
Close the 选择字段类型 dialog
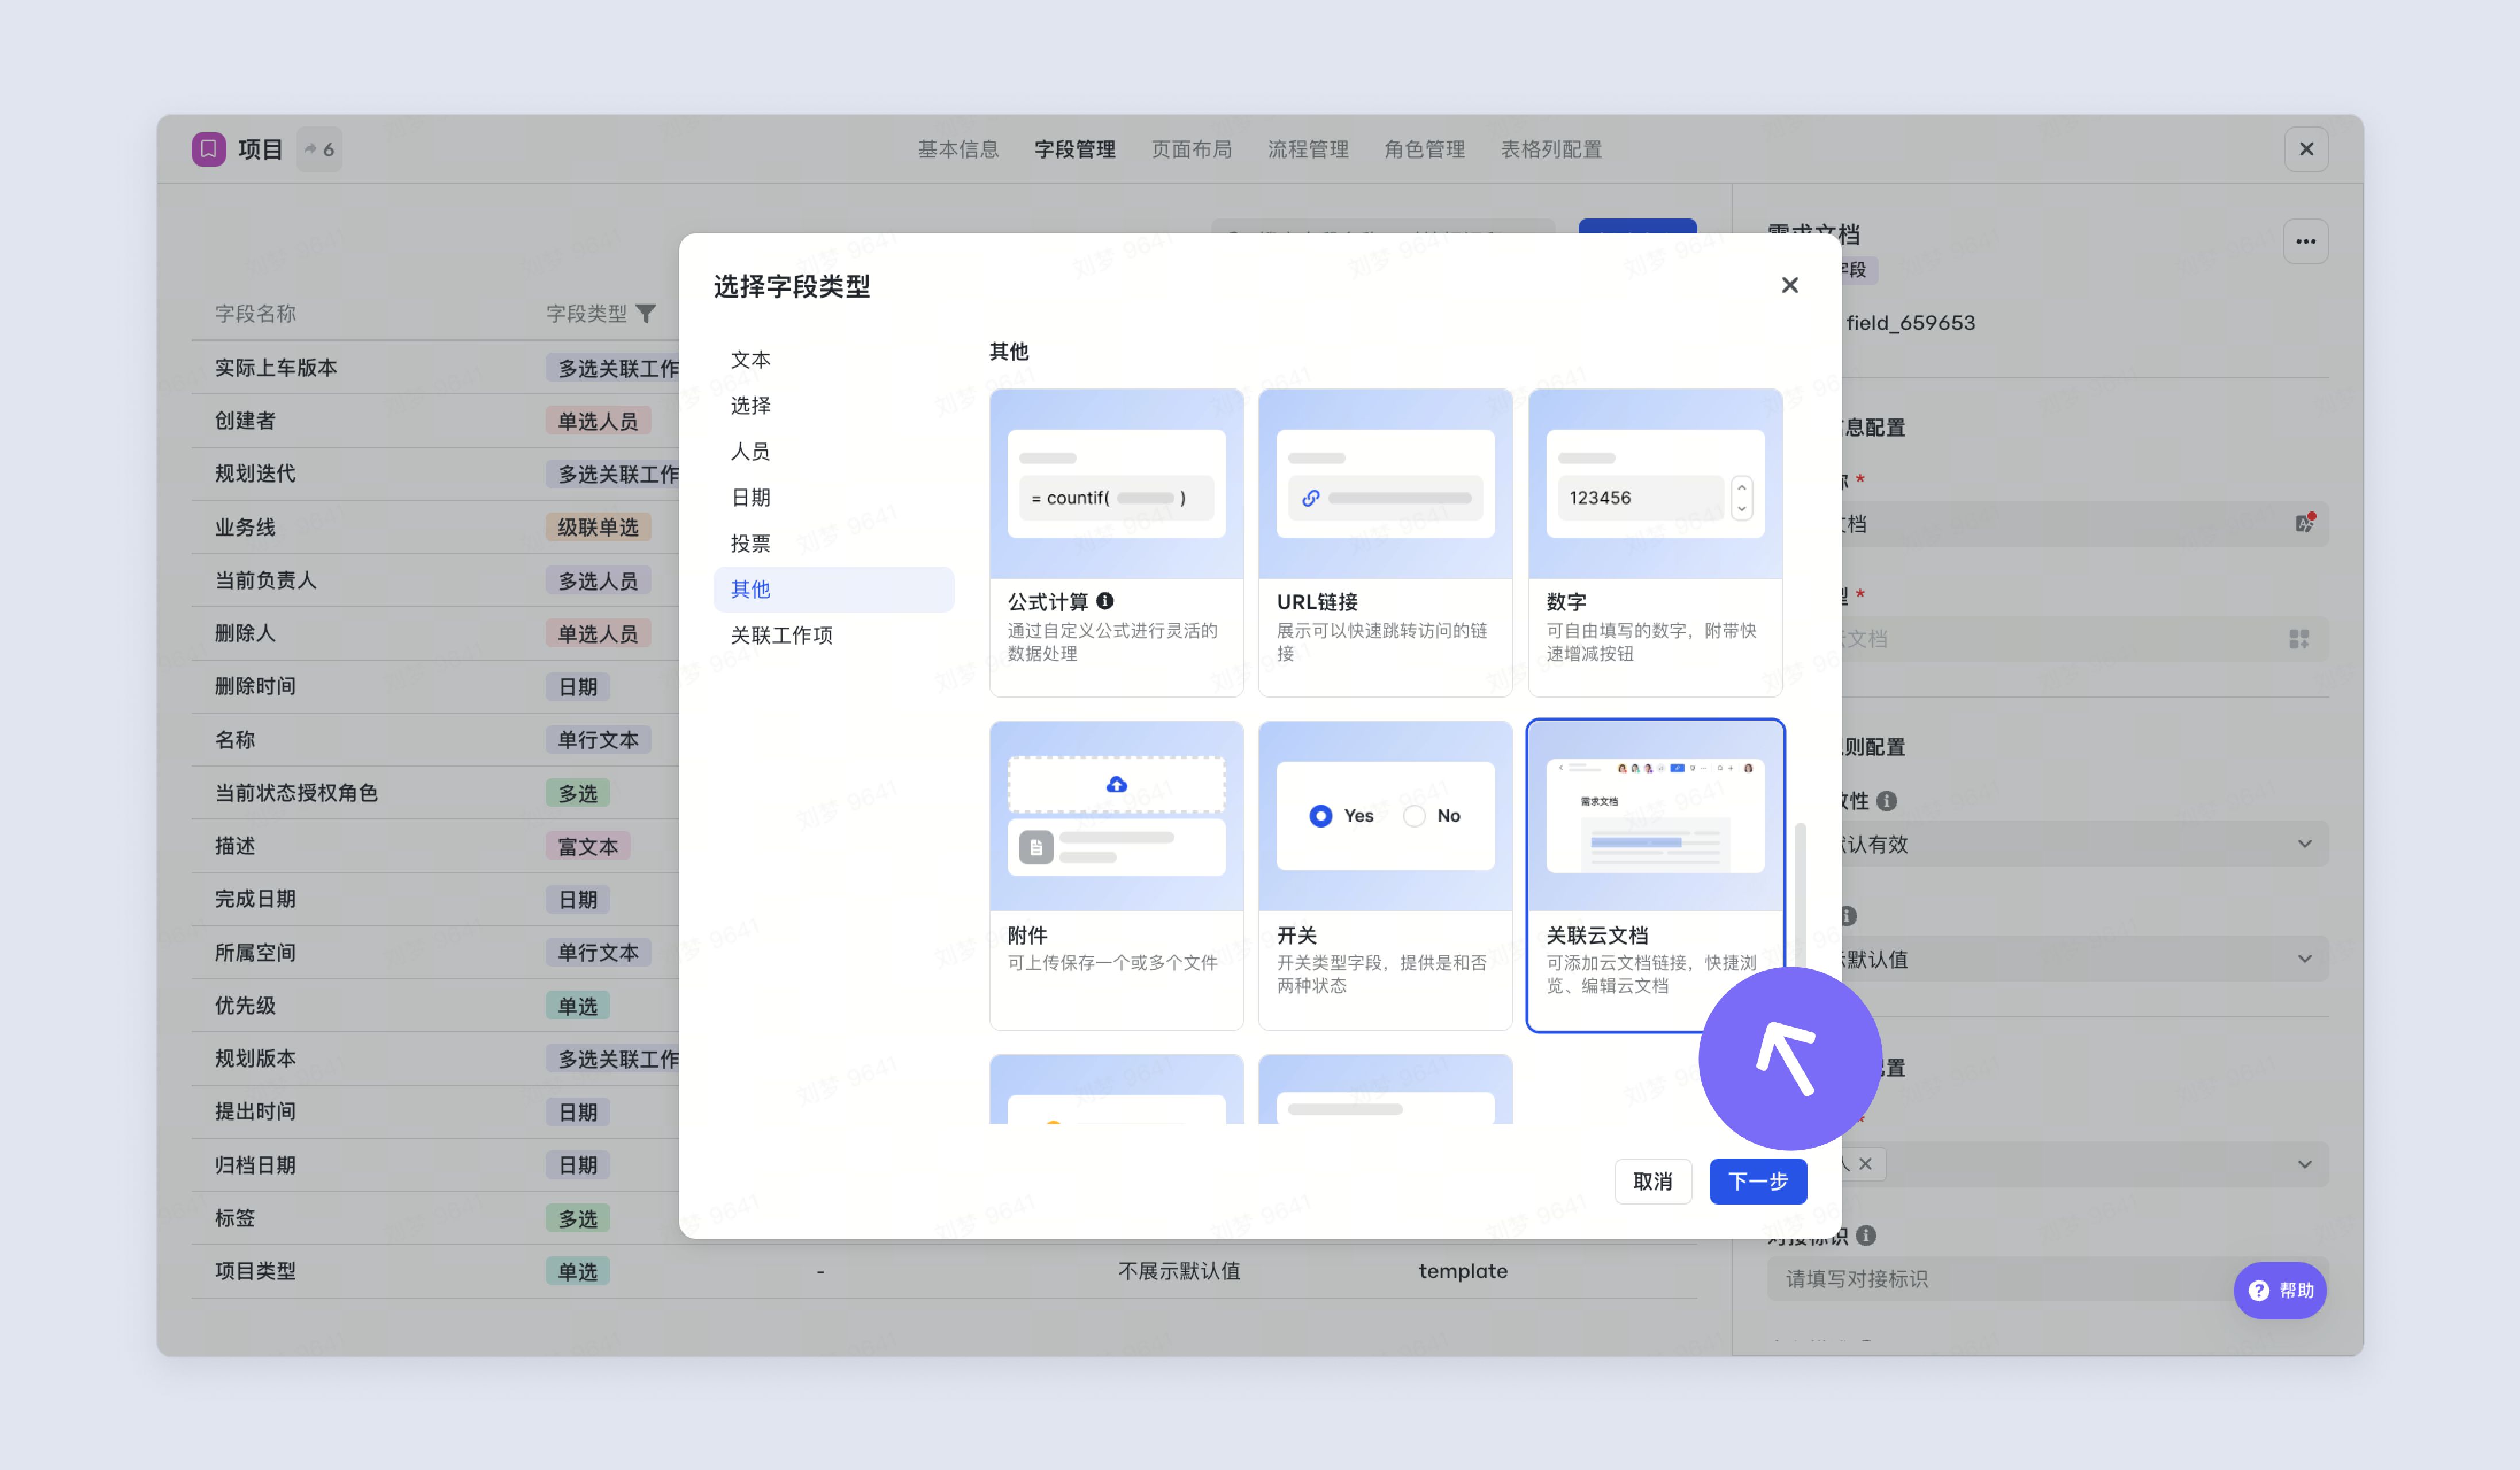click(1790, 285)
